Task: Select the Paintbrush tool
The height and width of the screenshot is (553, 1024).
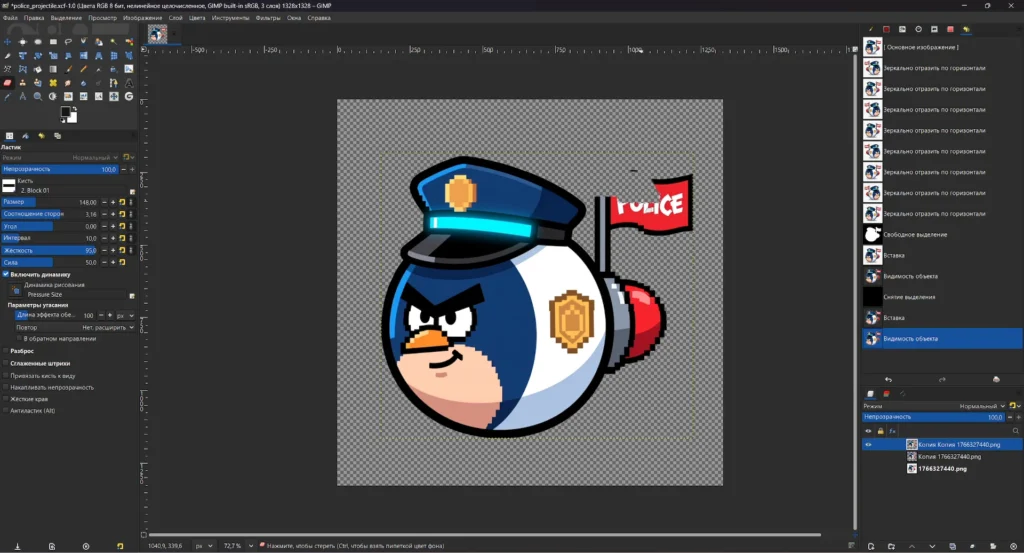Action: (68, 69)
